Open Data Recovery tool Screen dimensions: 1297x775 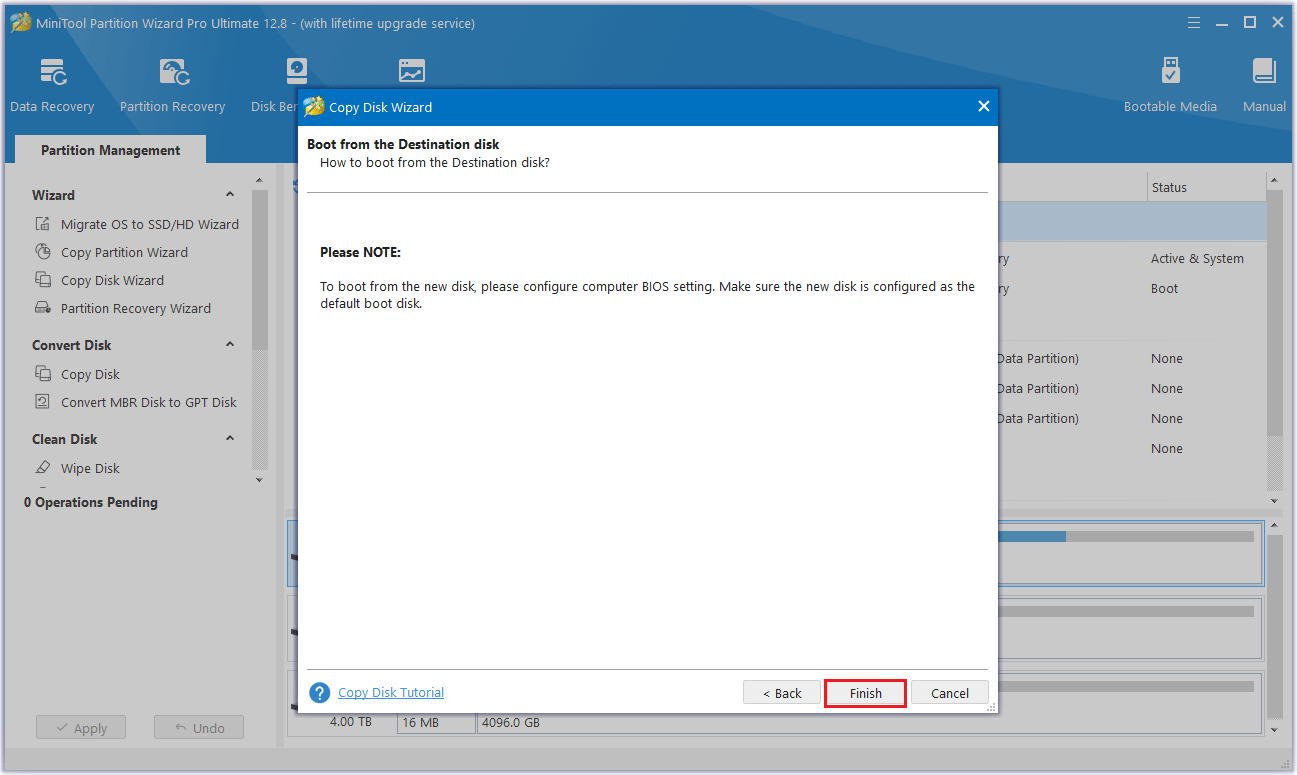coord(52,86)
